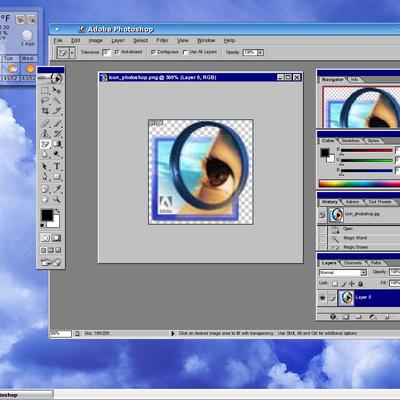Image resolution: width=400 pixels, height=400 pixels.
Task: Switch to Quick Mask mode
Action: (57, 238)
